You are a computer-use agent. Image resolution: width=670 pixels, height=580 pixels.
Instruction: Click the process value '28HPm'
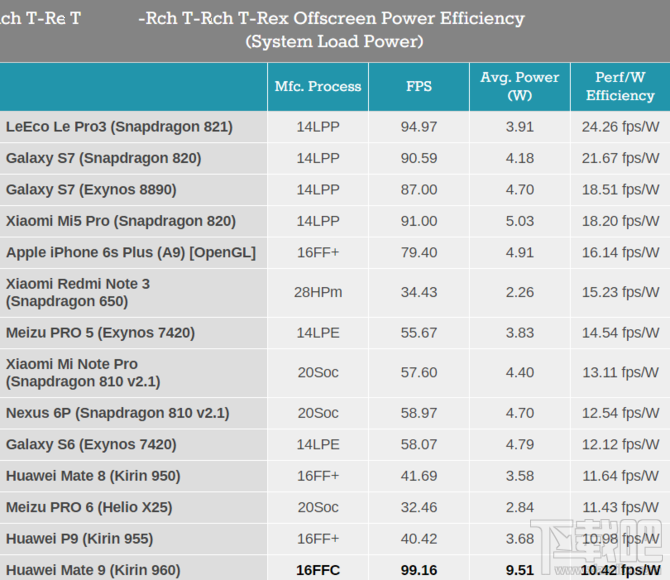(x=318, y=292)
